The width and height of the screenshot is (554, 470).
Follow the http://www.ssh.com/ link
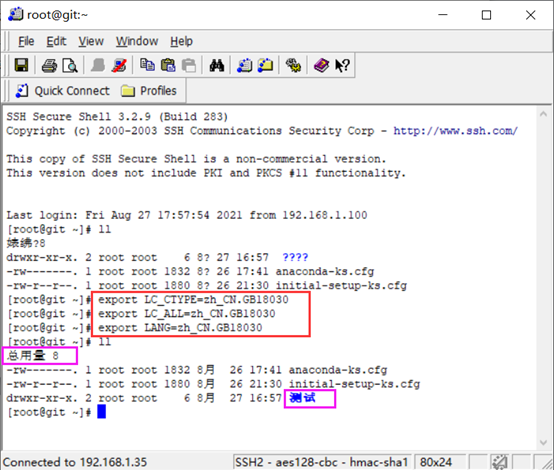(x=456, y=131)
